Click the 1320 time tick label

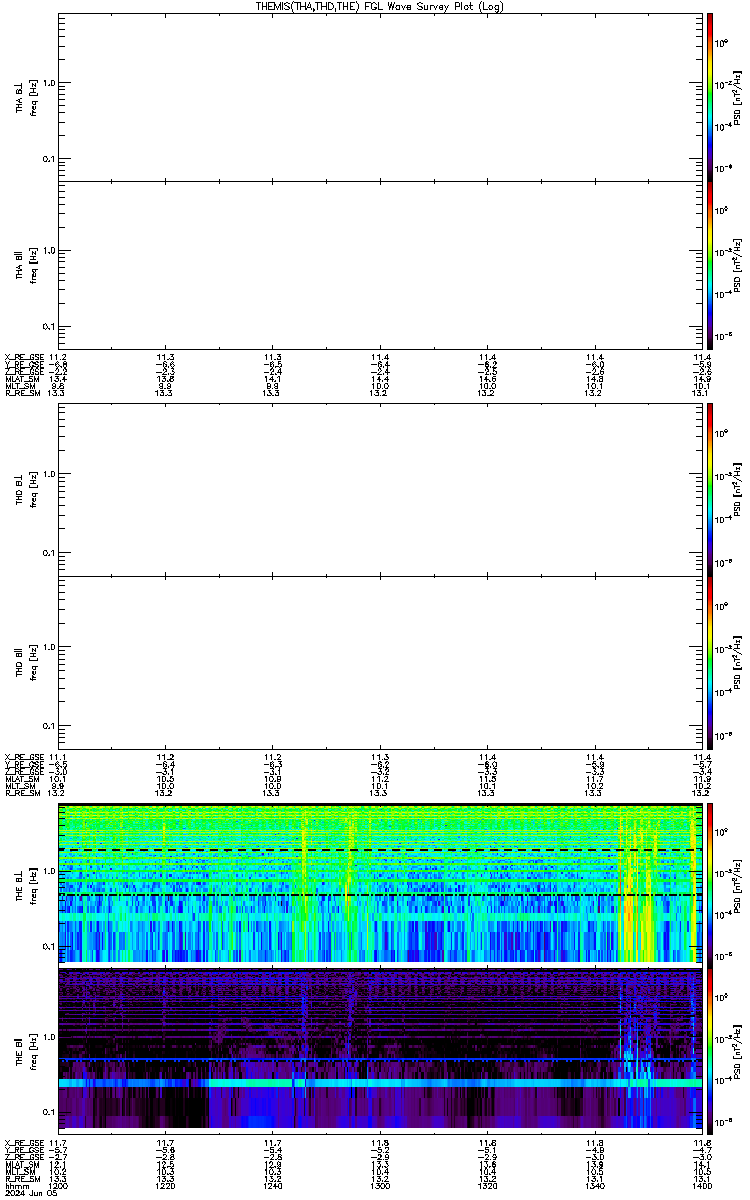[487, 1185]
